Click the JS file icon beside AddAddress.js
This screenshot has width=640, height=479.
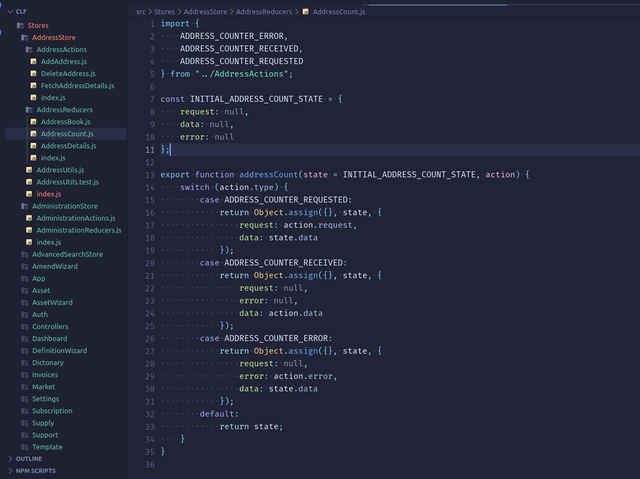coord(34,62)
